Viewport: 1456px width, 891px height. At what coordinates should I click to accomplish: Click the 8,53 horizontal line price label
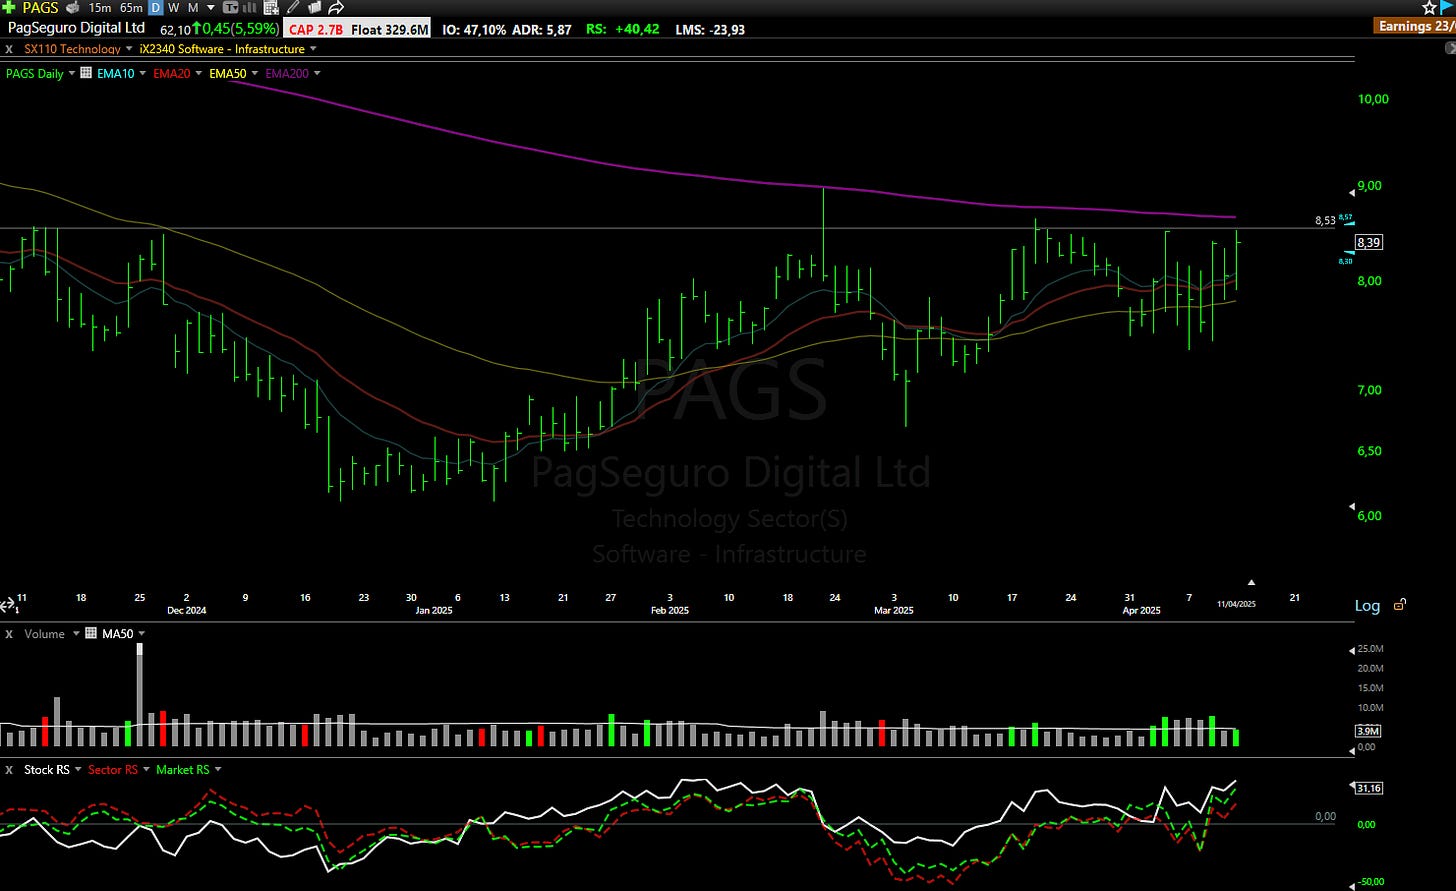coord(1324,221)
